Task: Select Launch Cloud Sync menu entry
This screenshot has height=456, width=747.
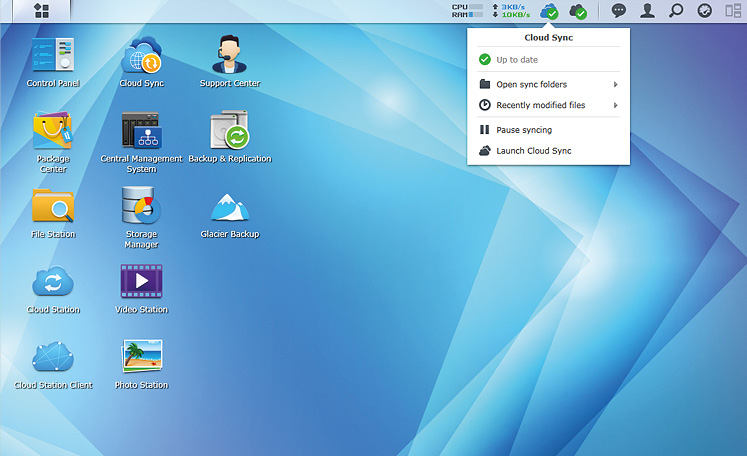Action: coord(534,151)
